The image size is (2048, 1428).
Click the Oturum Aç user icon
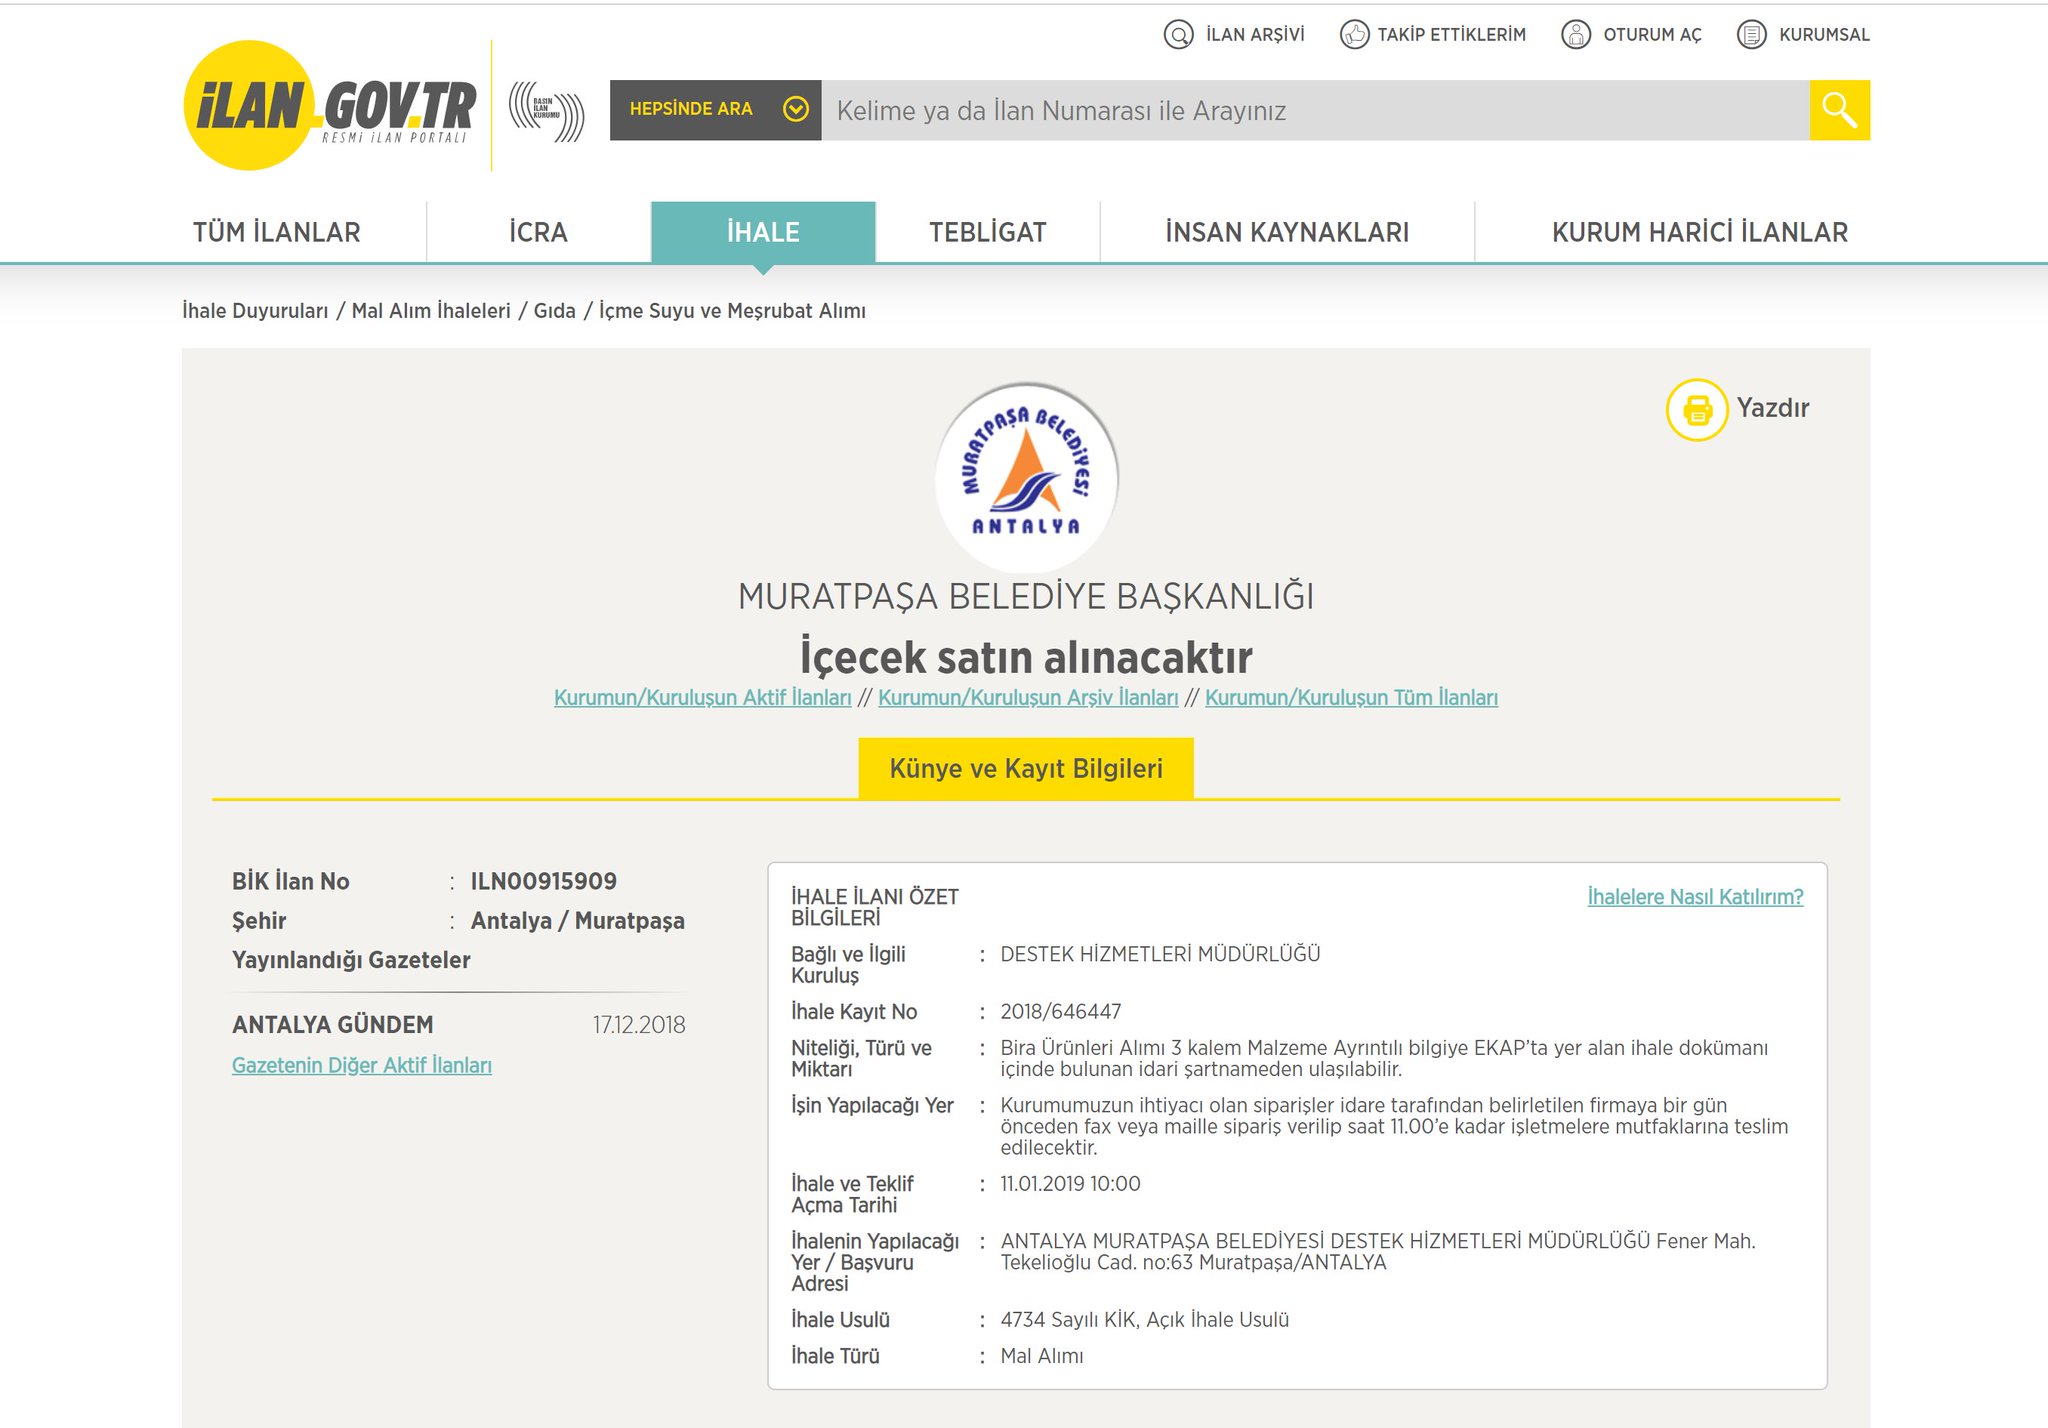[x=1576, y=35]
